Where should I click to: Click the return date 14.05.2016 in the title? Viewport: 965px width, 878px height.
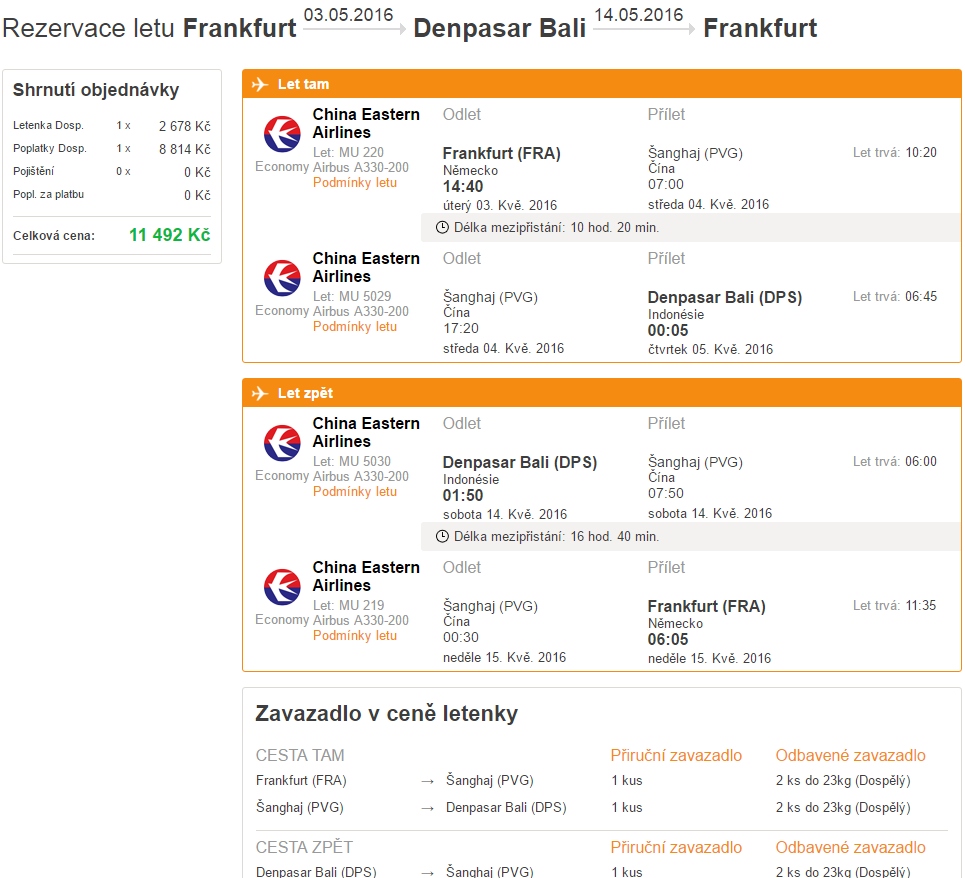639,15
